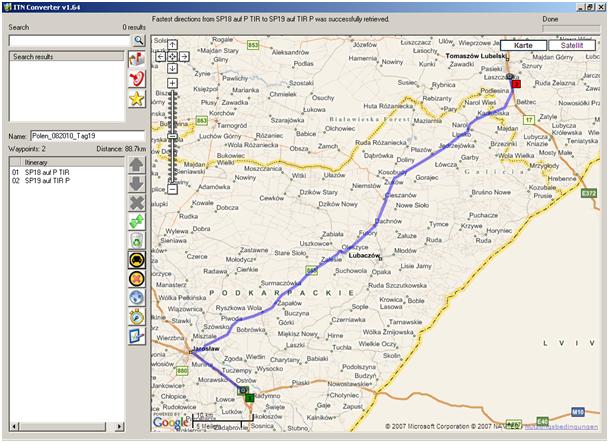The width and height of the screenshot is (609, 443).
Task: Click the Search results column header
Action: point(66,57)
